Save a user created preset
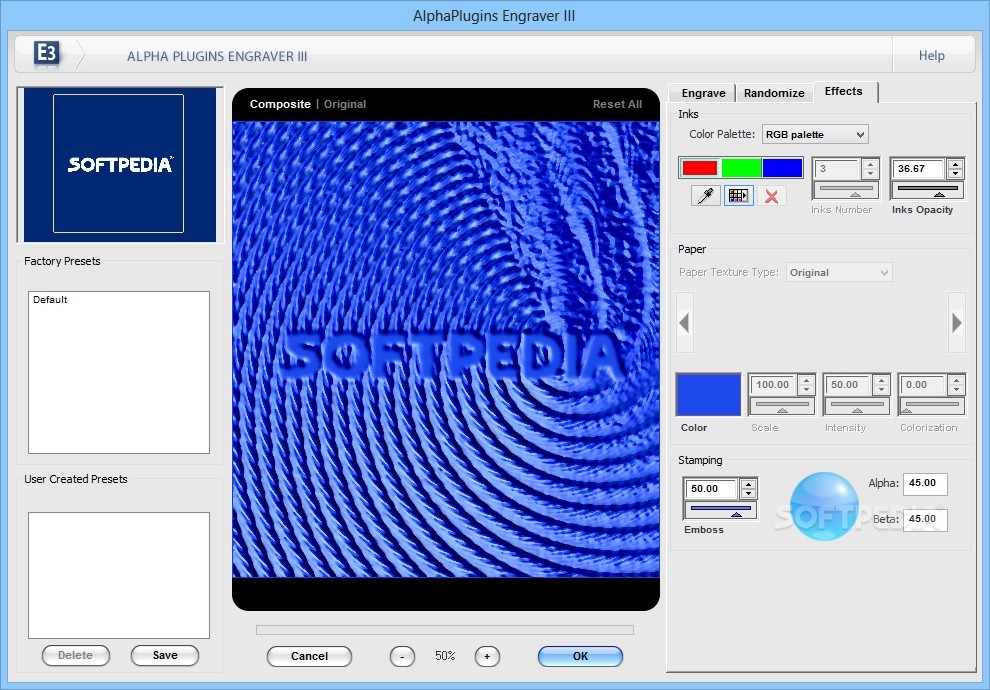The width and height of the screenshot is (990, 690). 165,655
